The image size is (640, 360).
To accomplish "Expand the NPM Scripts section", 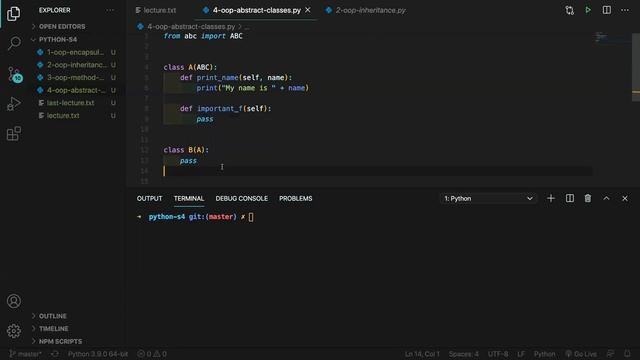I will click(60, 341).
